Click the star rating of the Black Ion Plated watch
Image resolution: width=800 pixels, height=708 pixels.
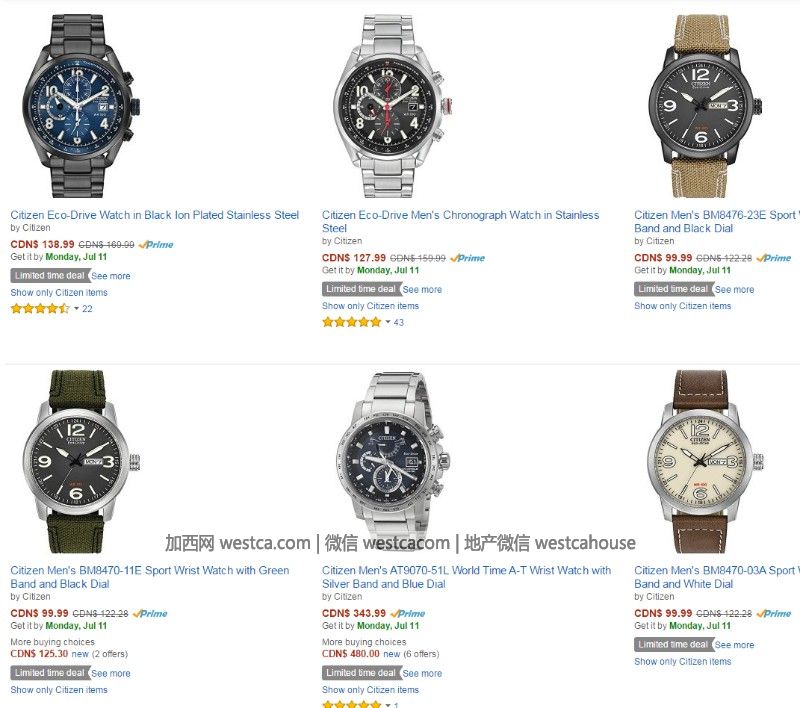click(x=40, y=309)
